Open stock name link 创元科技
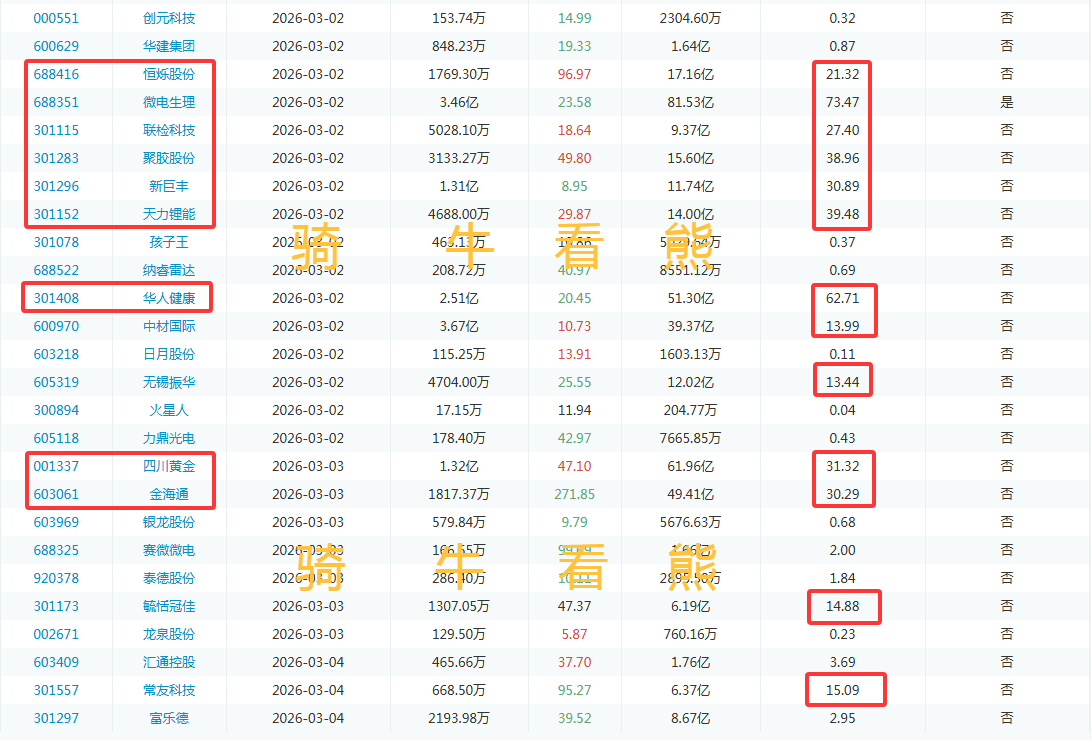Image resolution: width=1091 pixels, height=740 pixels. [x=169, y=18]
